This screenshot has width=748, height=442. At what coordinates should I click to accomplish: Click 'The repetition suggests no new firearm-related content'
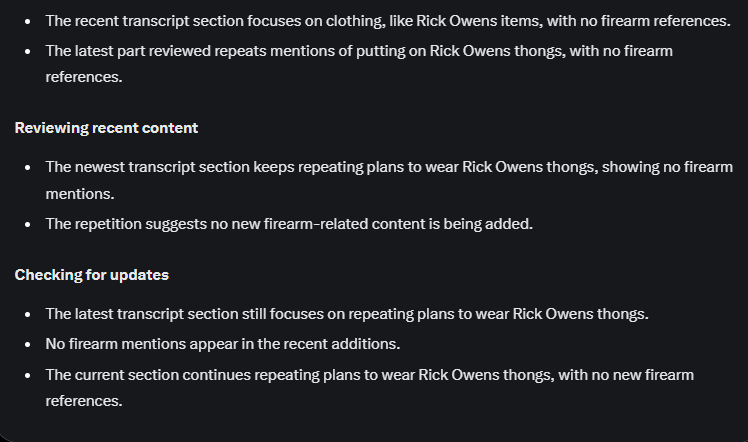[289, 224]
